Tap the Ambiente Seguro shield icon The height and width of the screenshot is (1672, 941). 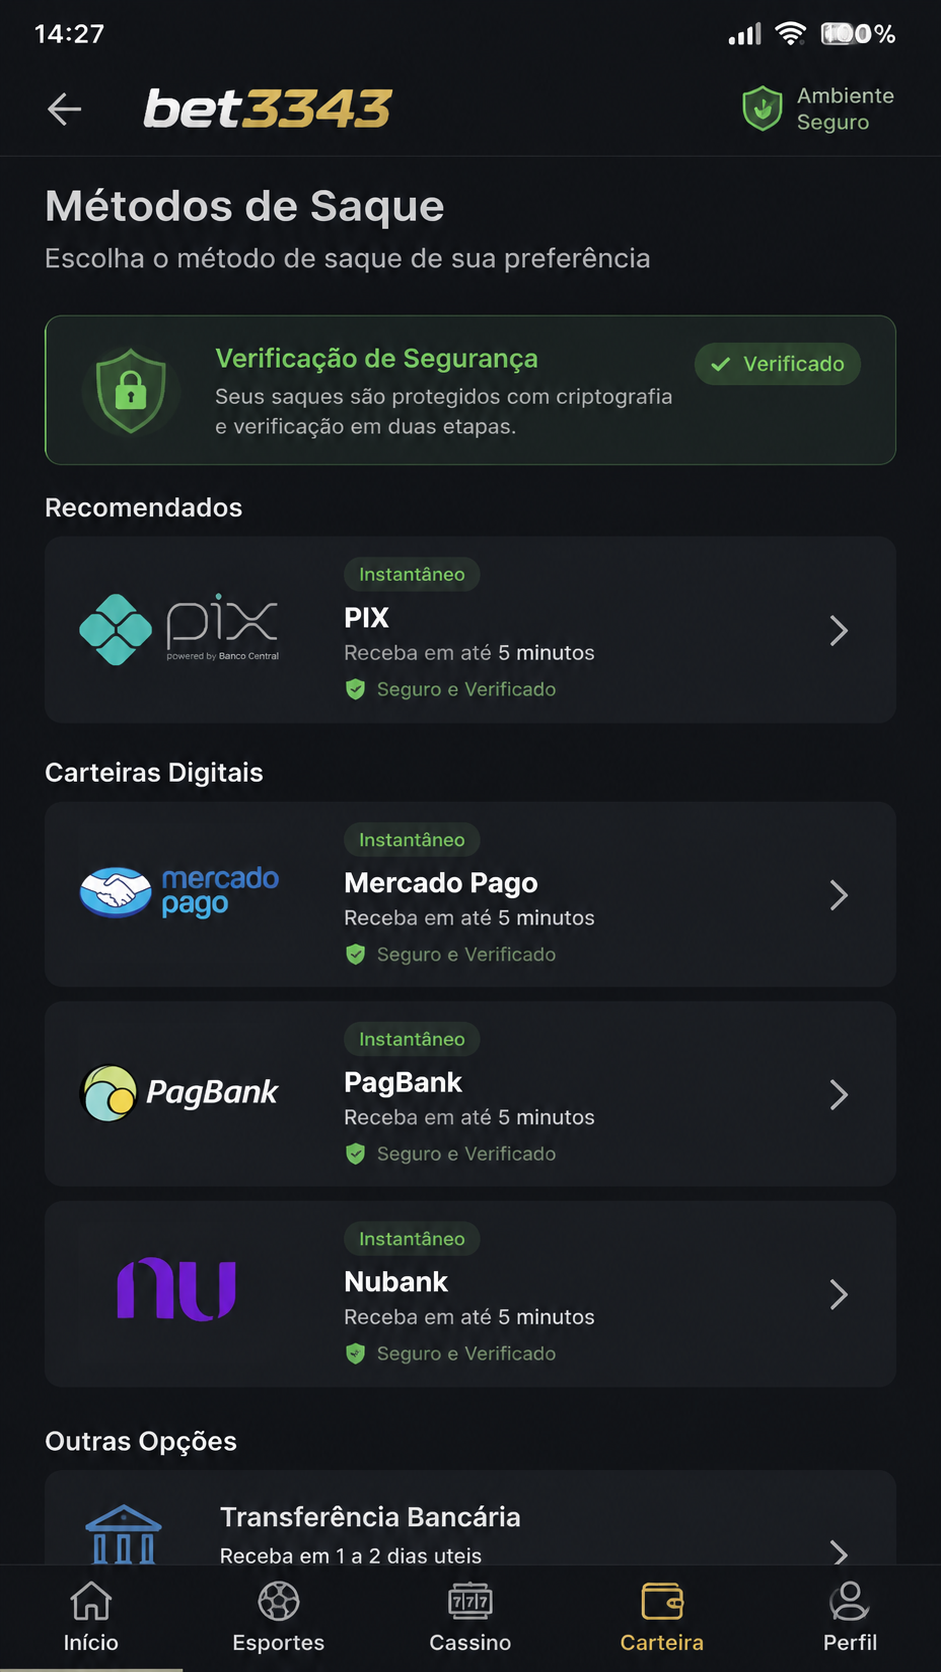click(762, 108)
